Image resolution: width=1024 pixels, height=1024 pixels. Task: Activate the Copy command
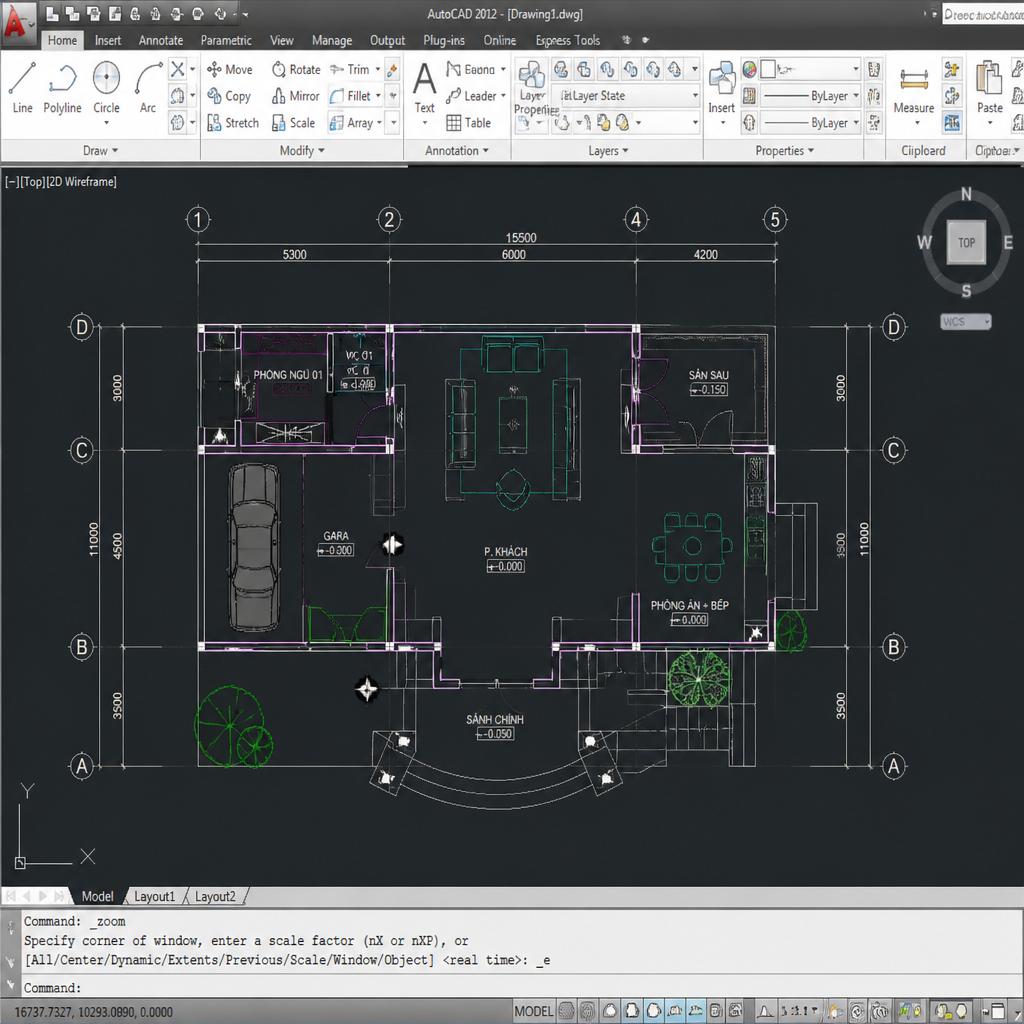(x=229, y=96)
